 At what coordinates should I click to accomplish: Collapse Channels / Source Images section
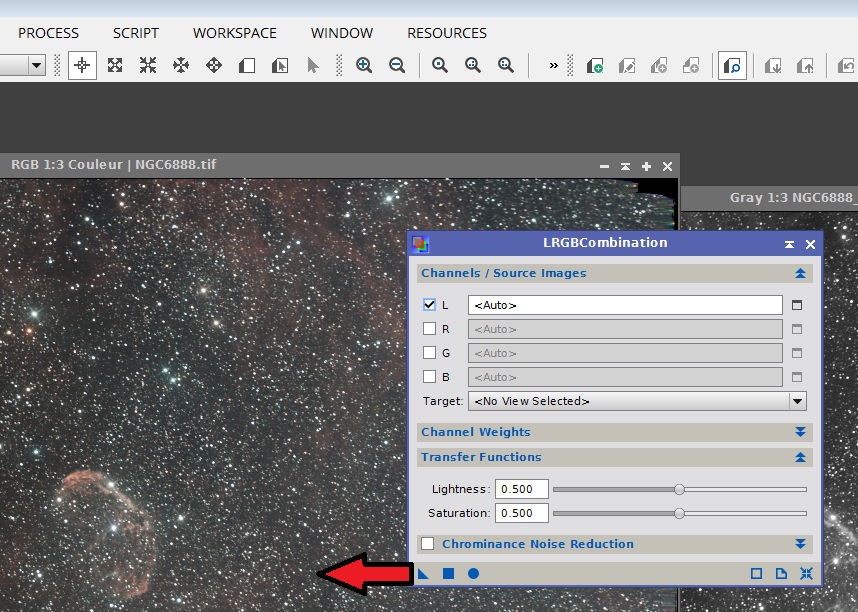coord(800,273)
